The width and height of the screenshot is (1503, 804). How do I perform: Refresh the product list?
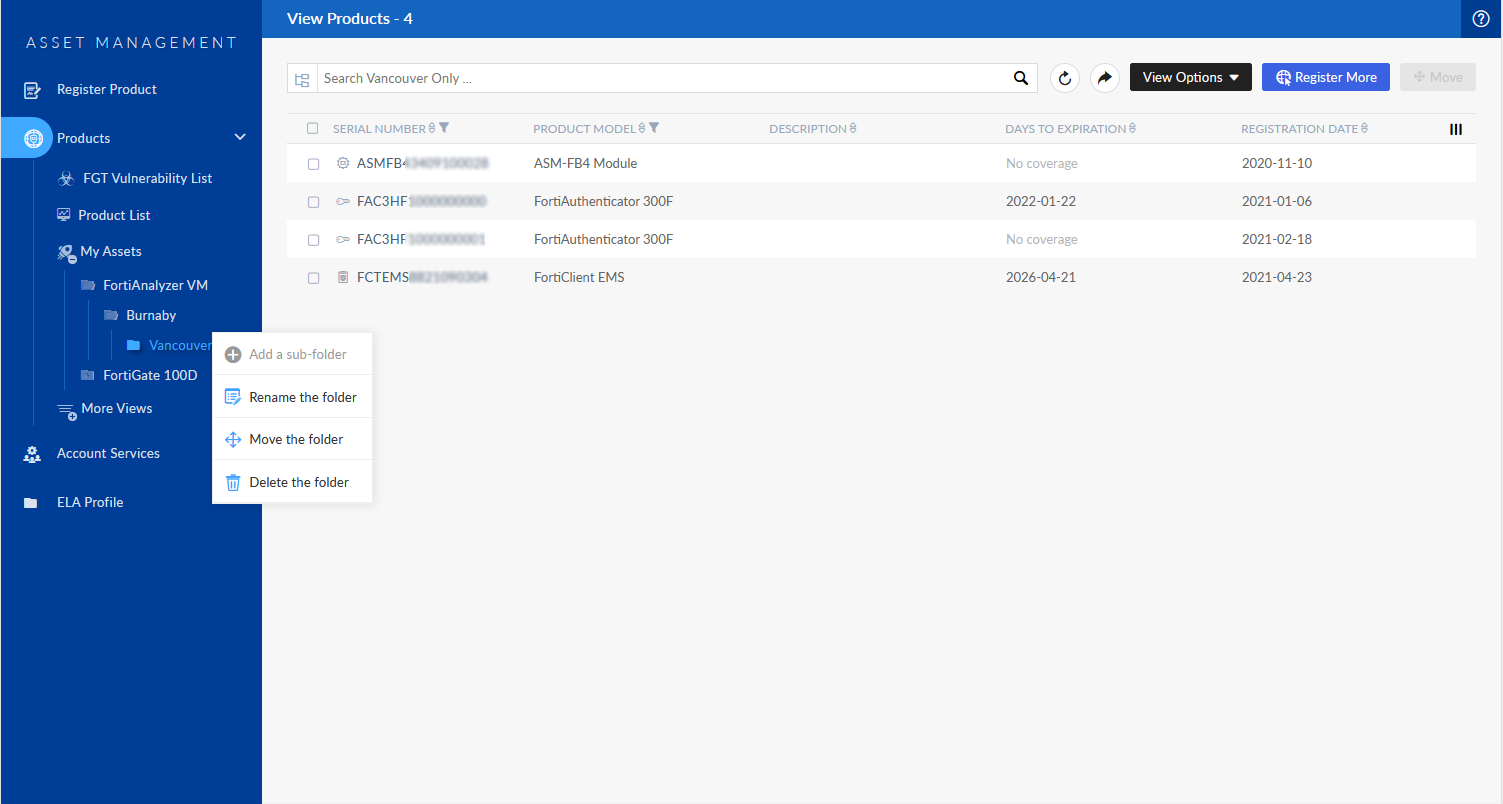click(x=1065, y=78)
